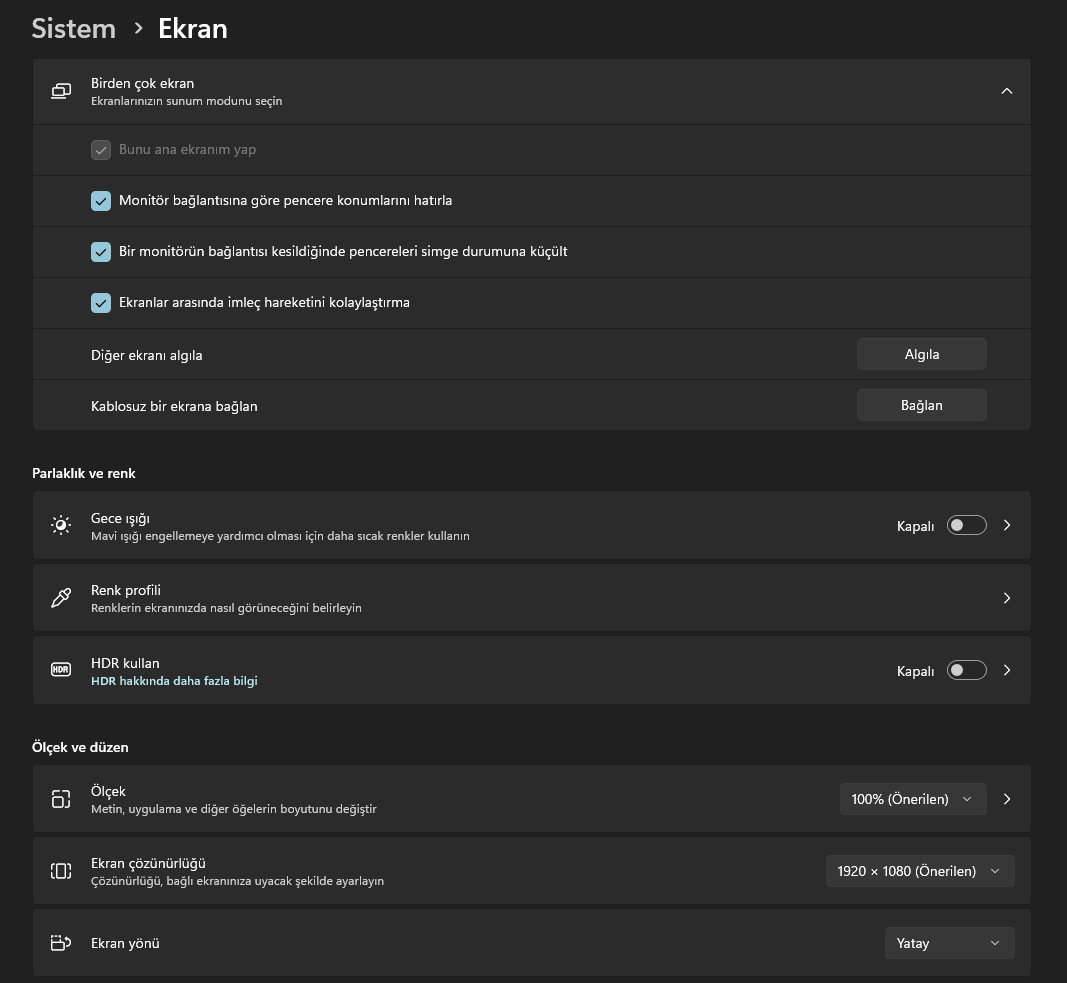Viewport: 1067px width, 983px height.
Task: Open the Yatay orientation dropdown
Action: point(949,943)
